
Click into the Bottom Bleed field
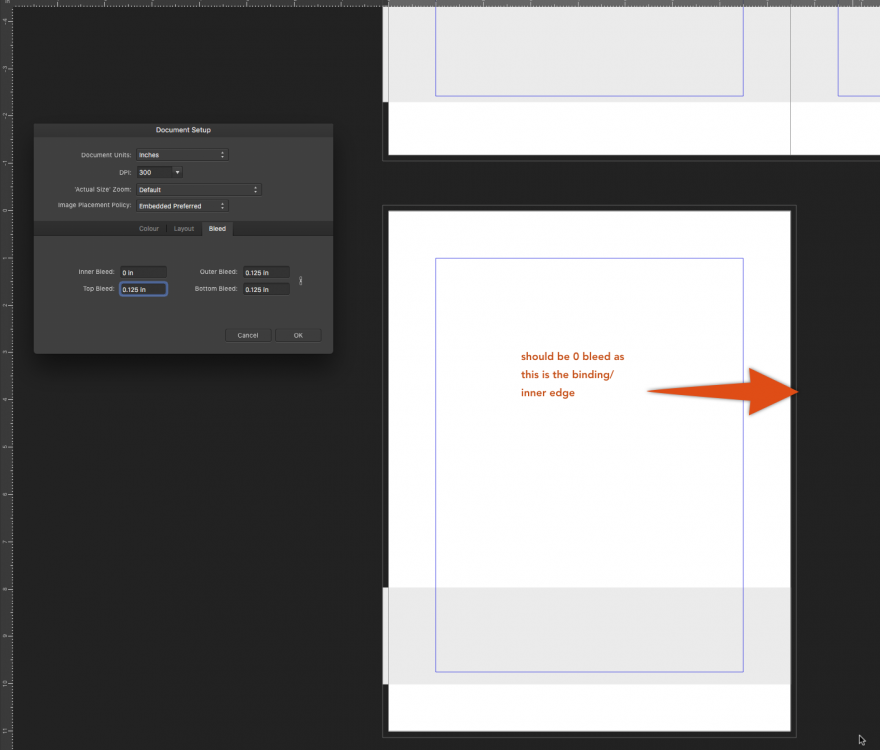tap(266, 289)
